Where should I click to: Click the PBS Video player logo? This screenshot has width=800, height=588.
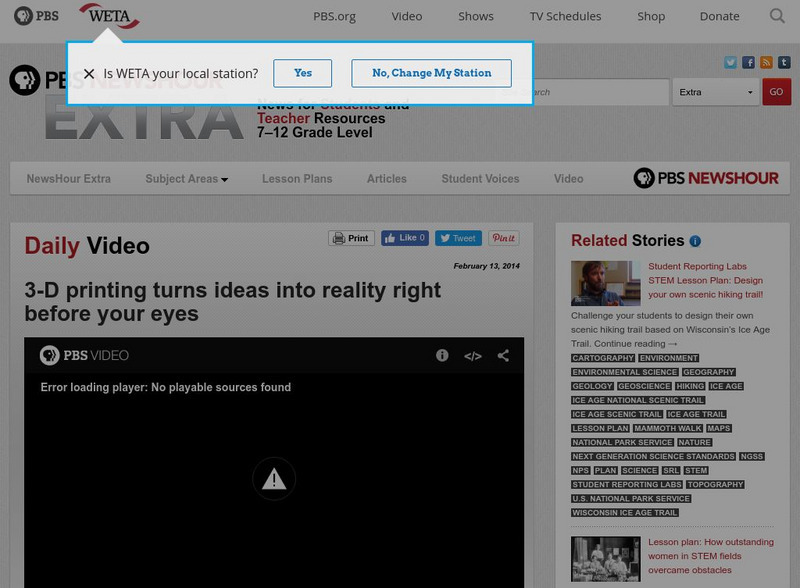point(84,355)
